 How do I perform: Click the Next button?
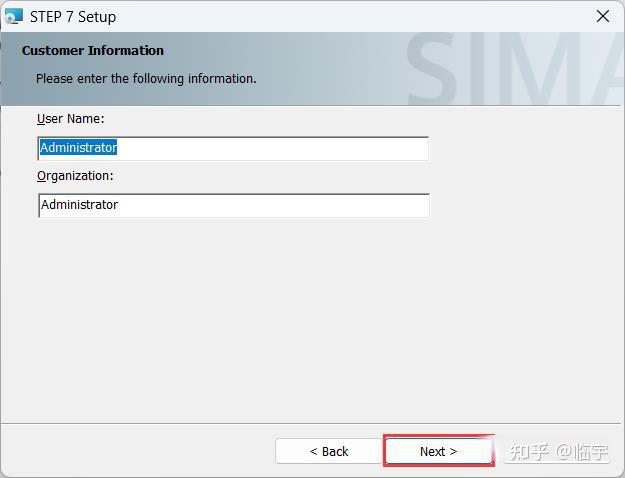(x=438, y=451)
